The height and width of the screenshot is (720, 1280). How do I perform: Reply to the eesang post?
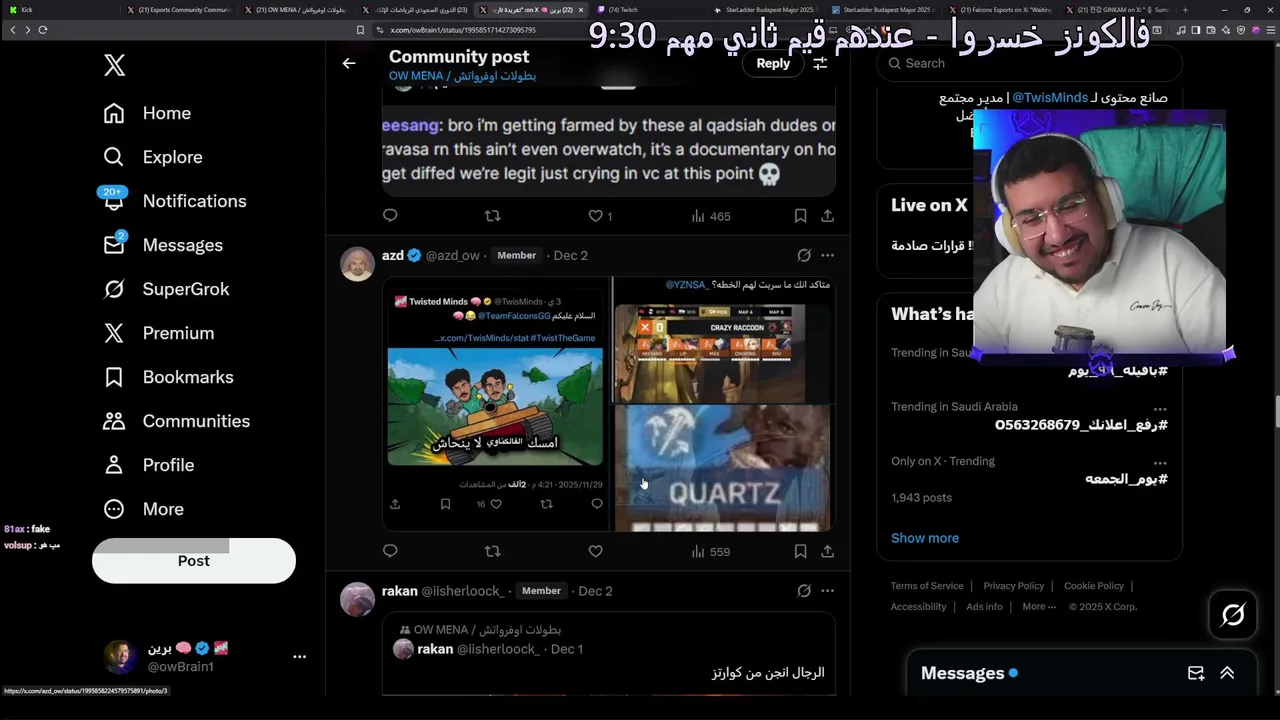coord(390,216)
